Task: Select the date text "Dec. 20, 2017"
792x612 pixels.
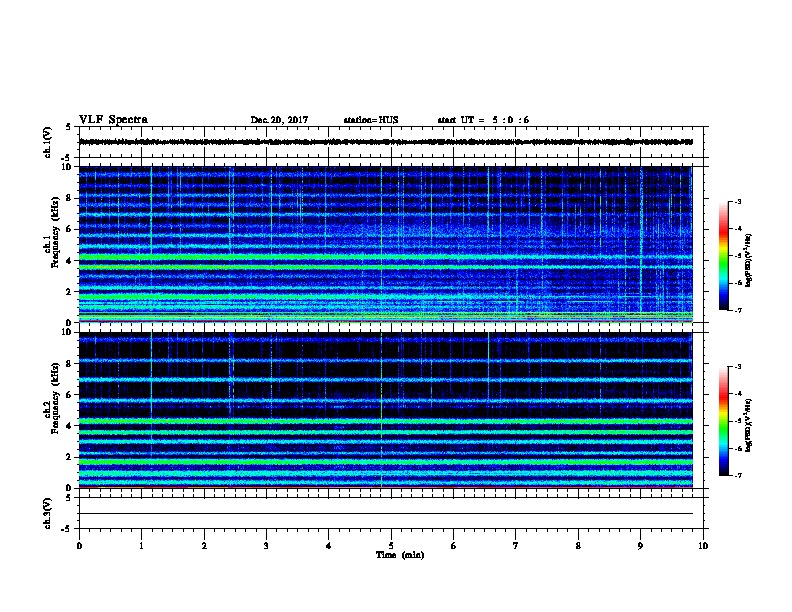Action: [279, 120]
